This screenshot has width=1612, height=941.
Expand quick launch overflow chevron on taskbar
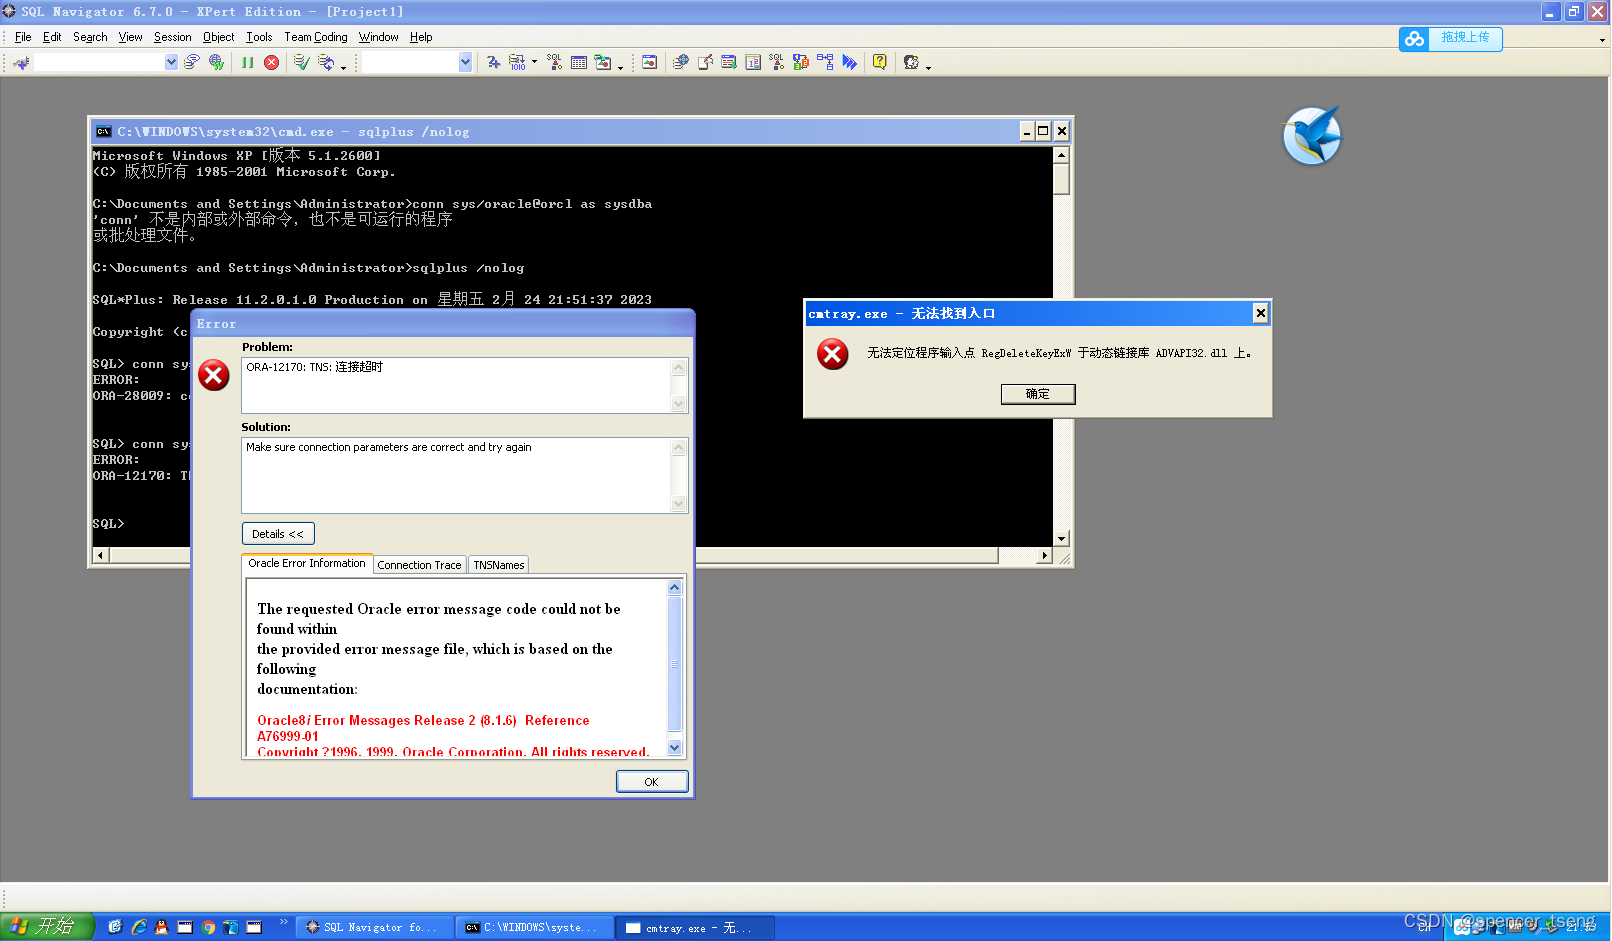coord(283,922)
